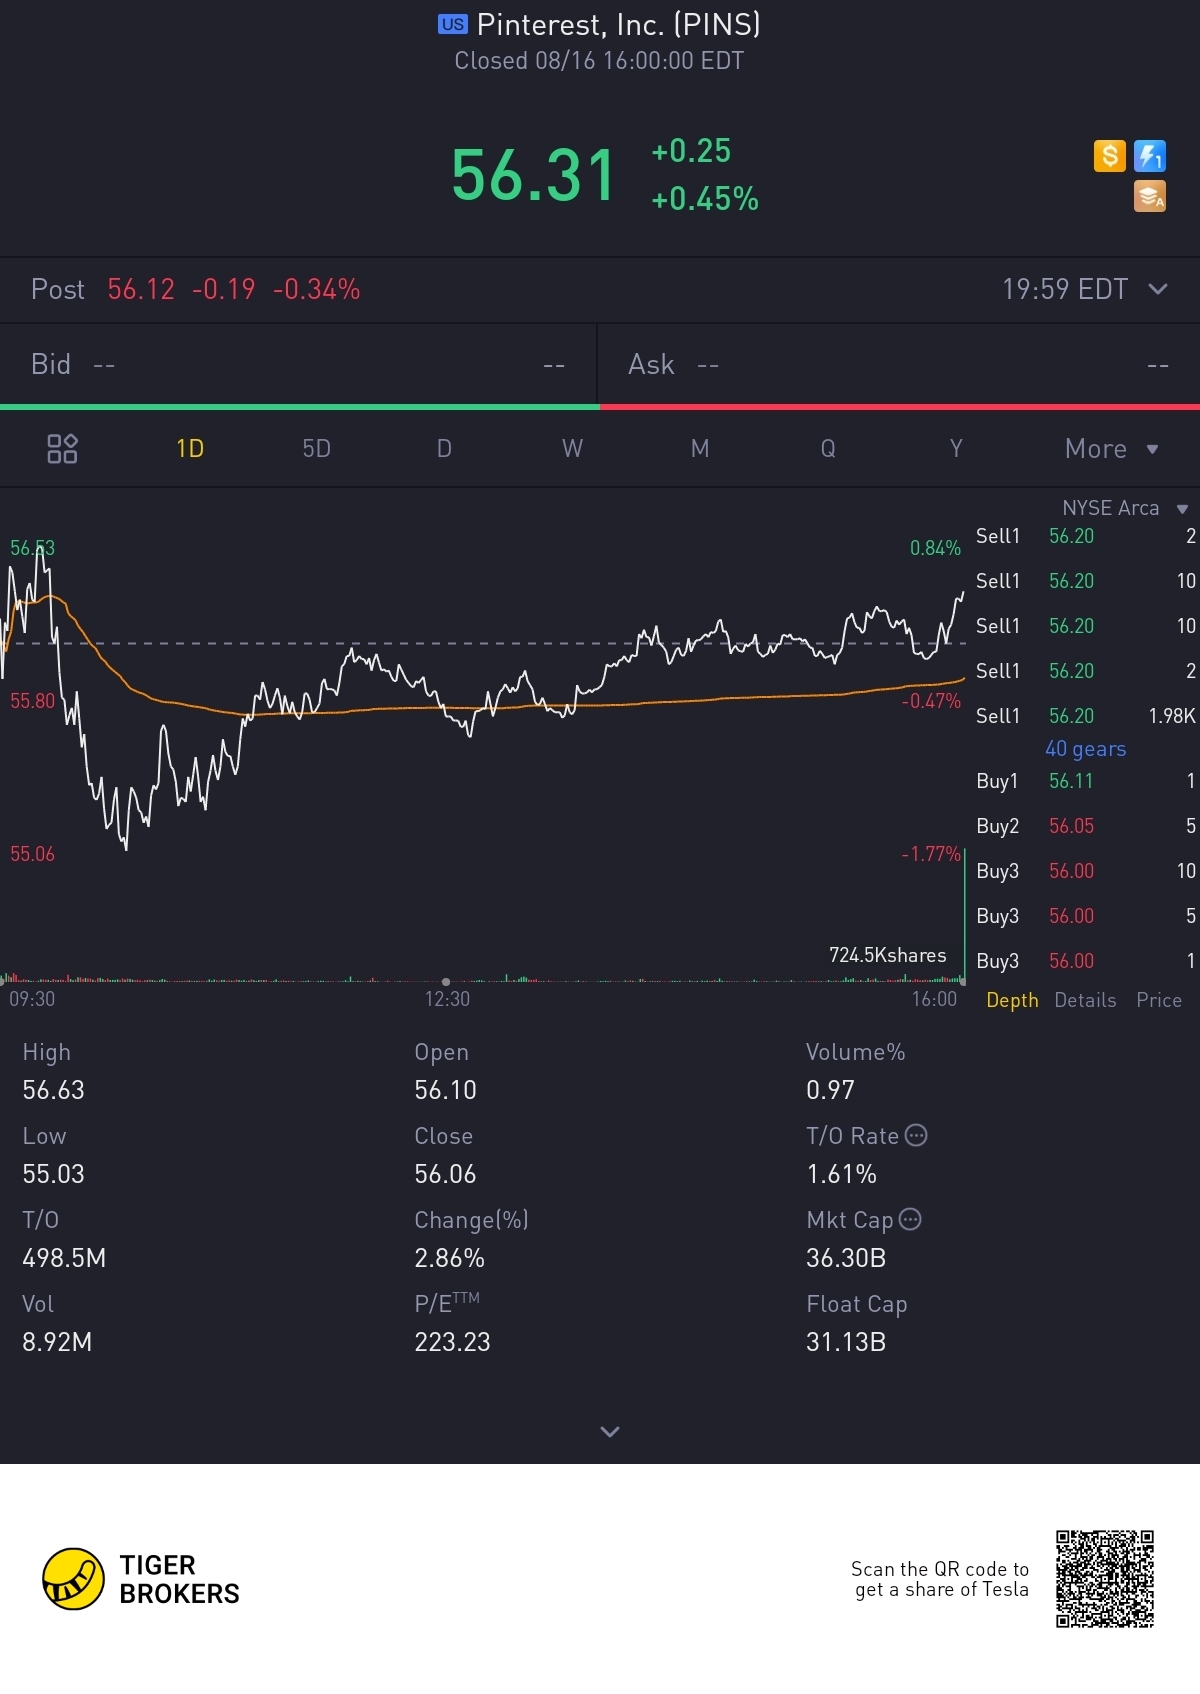Switch to the quarterly Q chart tab
Screen dimensions: 1200x1694
(x=828, y=449)
